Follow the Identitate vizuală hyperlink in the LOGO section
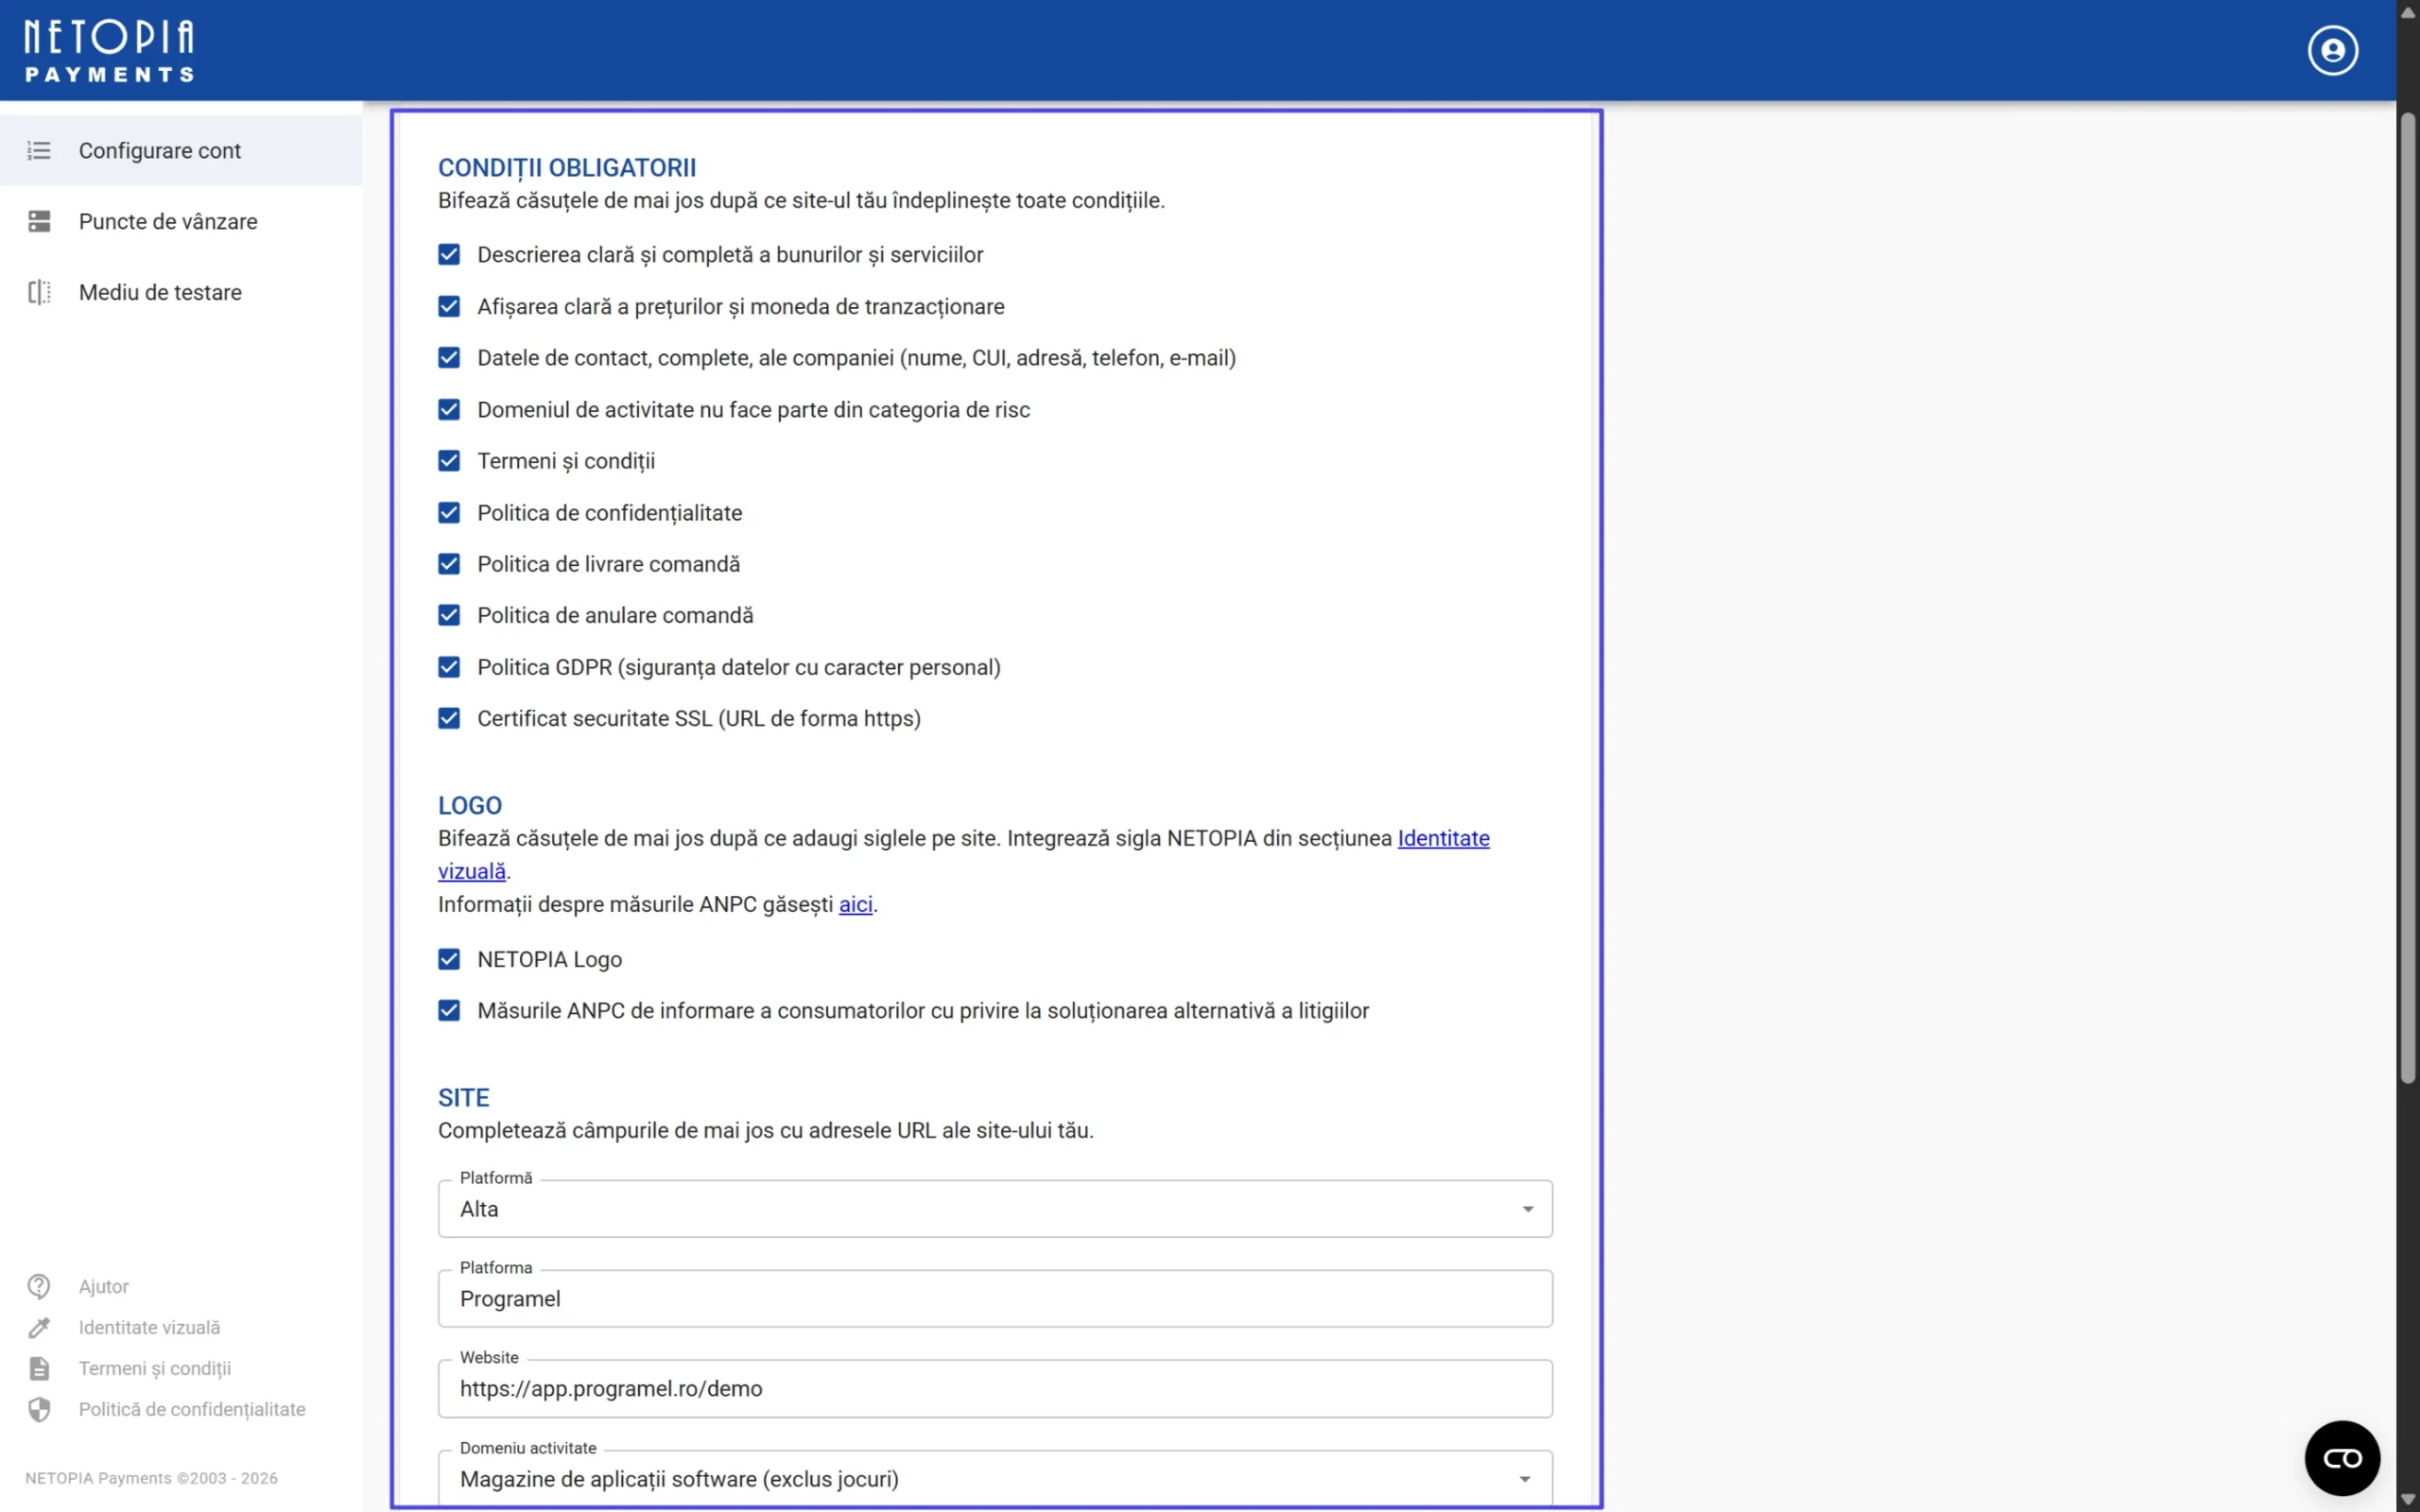 (1443, 838)
